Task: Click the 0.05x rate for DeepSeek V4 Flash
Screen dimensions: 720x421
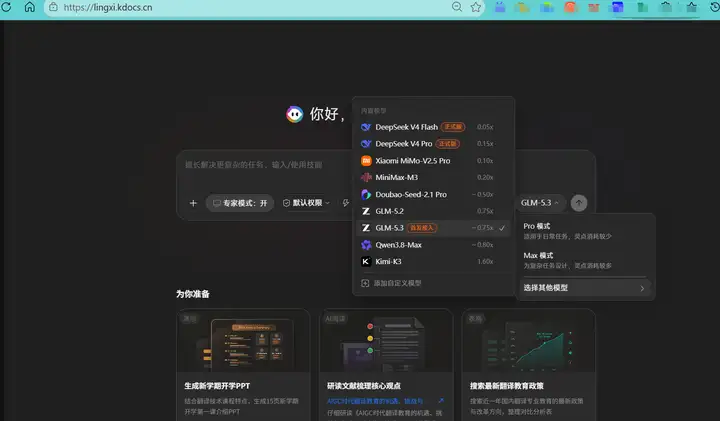Action: [485, 127]
